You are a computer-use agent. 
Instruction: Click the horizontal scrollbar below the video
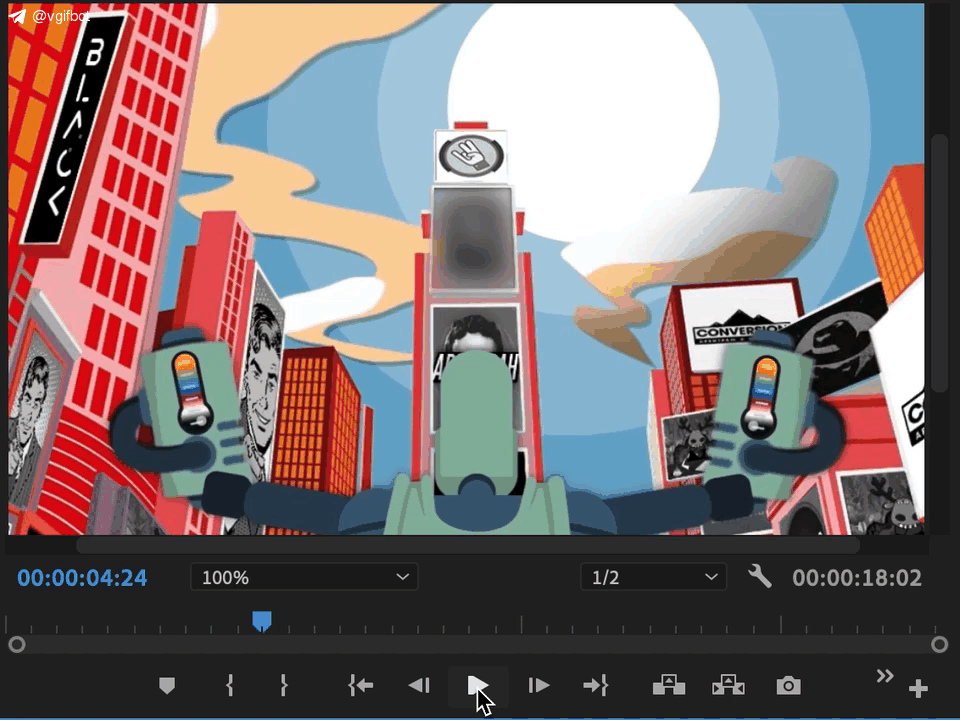[x=468, y=544]
